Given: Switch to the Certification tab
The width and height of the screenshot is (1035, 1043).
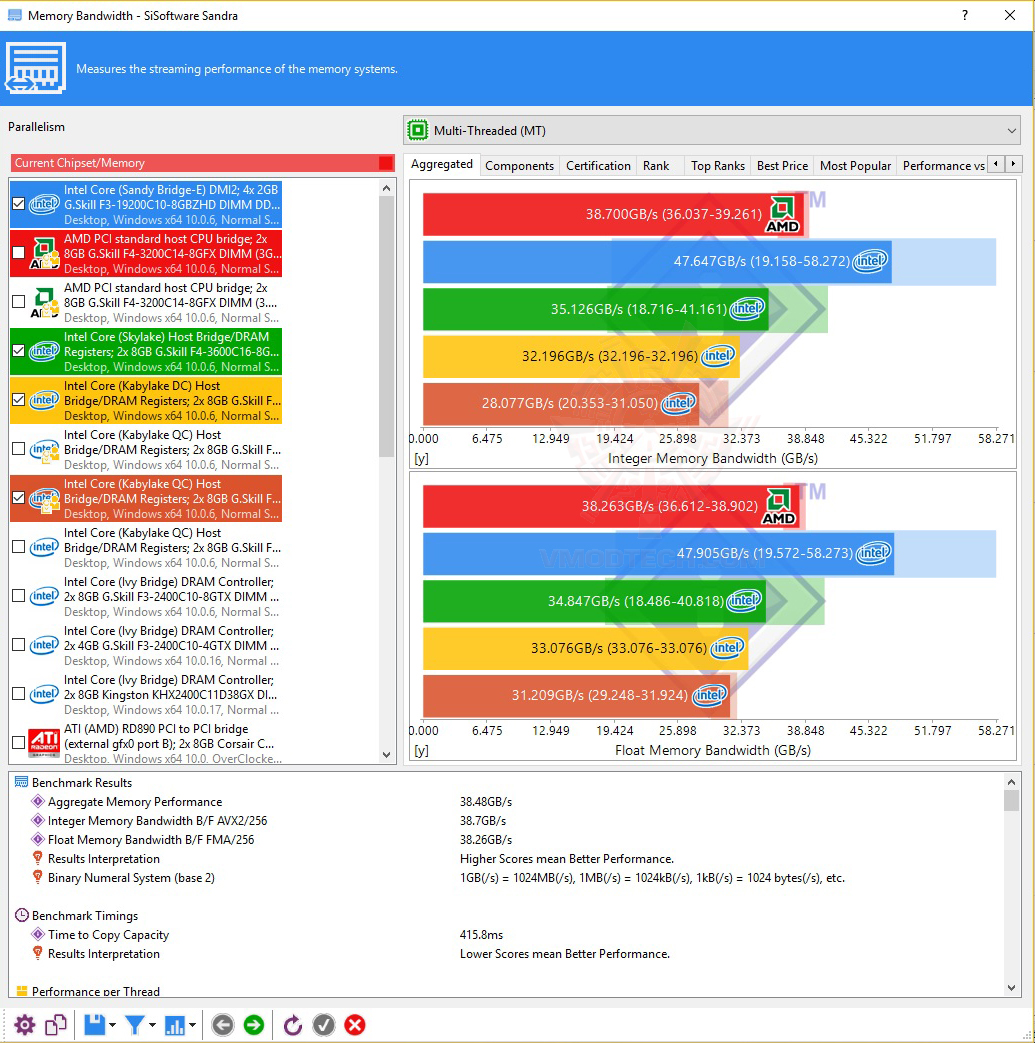Looking at the screenshot, I should (598, 166).
